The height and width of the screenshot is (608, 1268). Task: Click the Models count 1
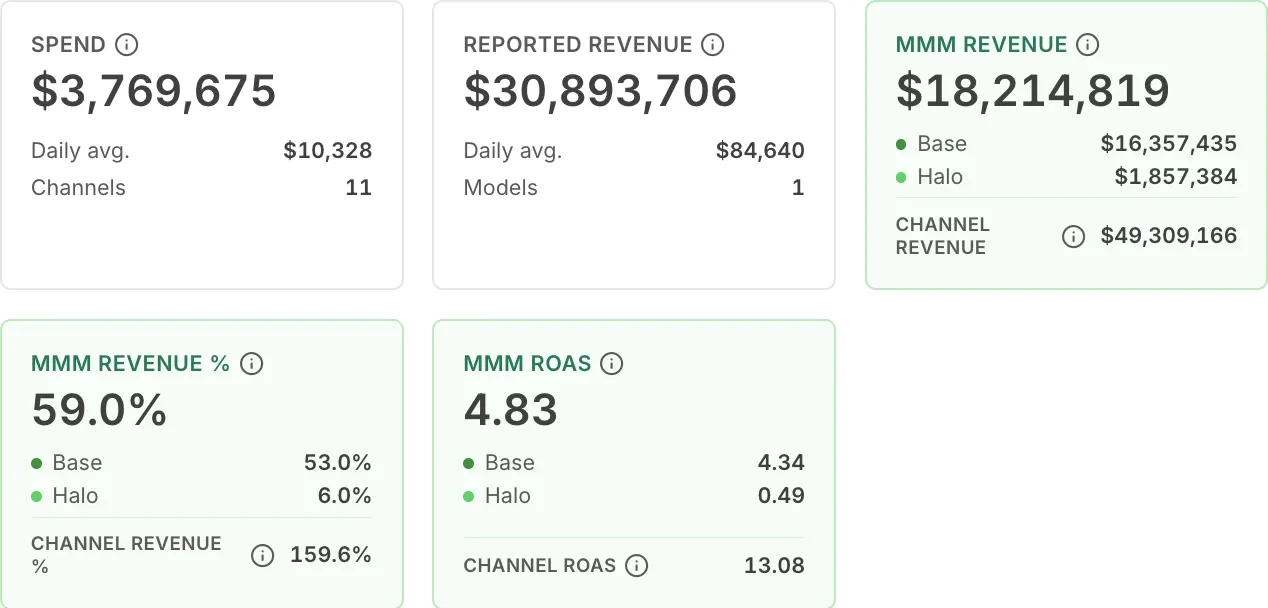coord(798,188)
